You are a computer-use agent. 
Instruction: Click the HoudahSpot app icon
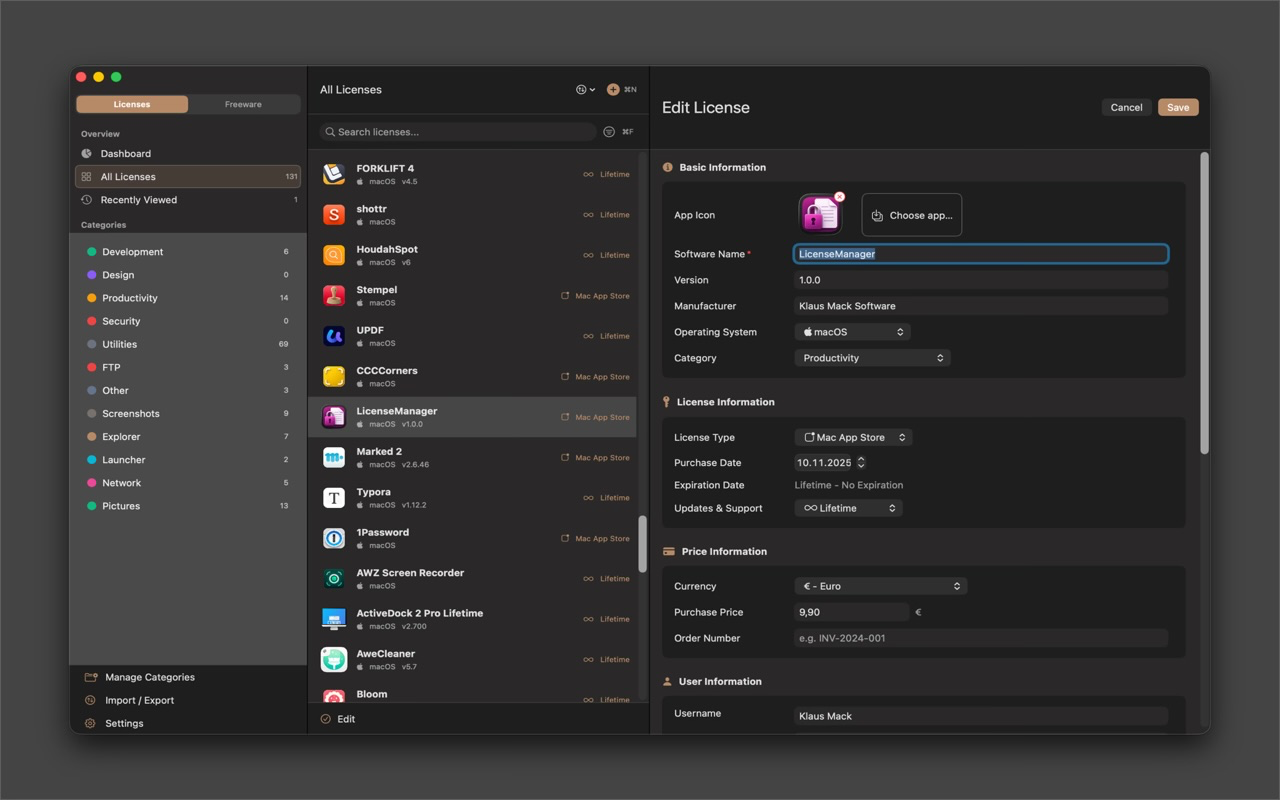click(x=334, y=255)
